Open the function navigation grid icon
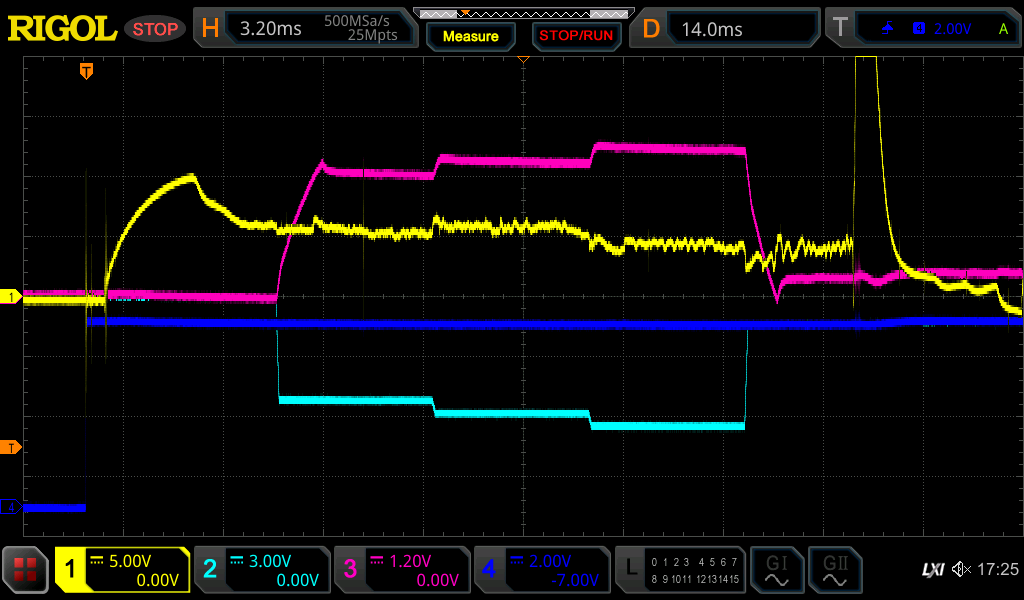1024x600 pixels. point(25,569)
